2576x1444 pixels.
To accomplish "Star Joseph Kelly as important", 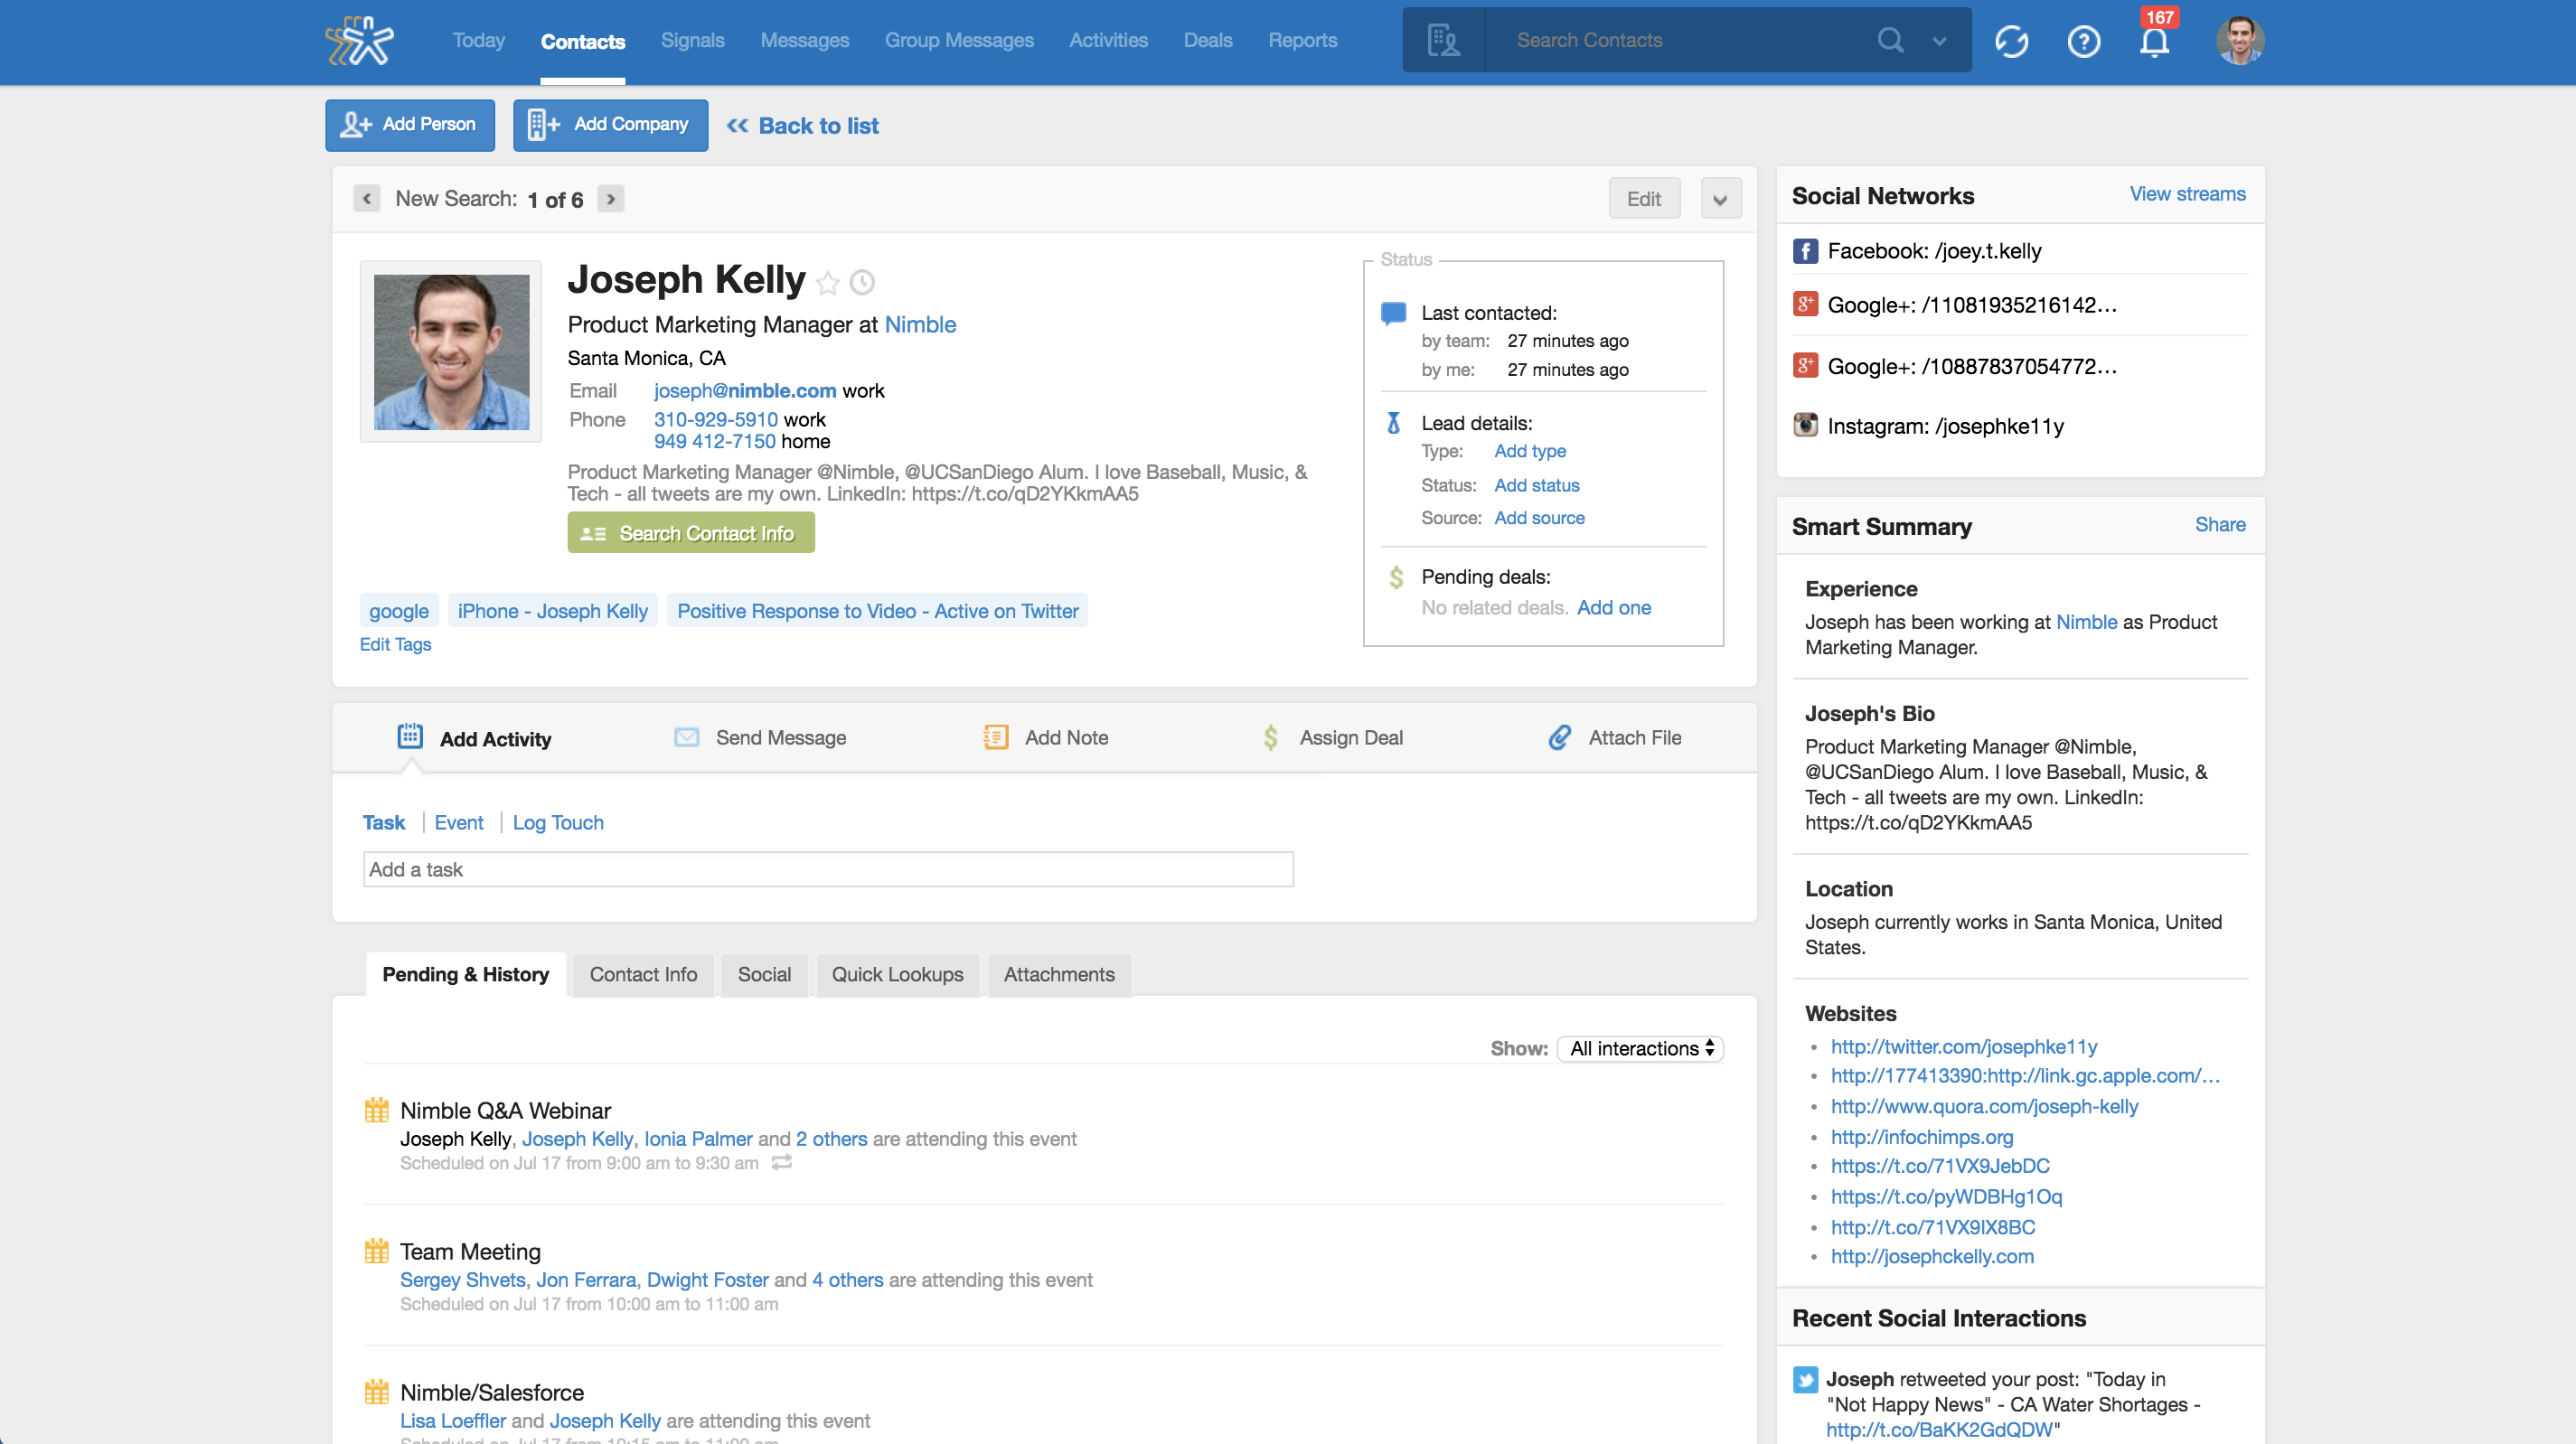I will 827,283.
